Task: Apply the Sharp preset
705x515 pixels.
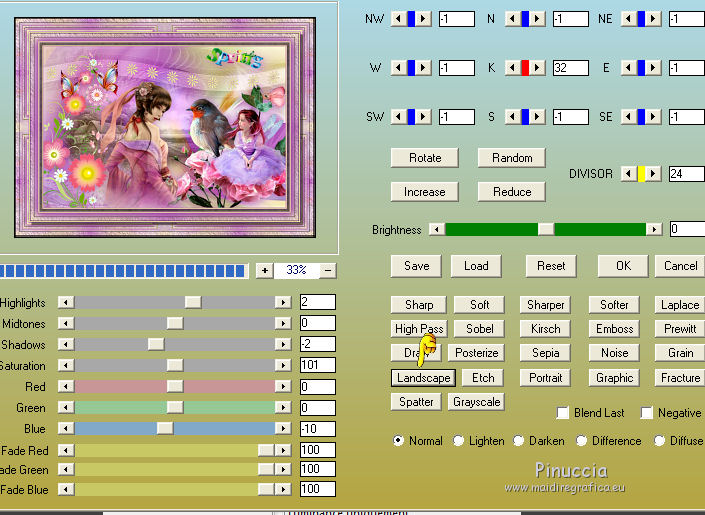Action: (x=419, y=305)
